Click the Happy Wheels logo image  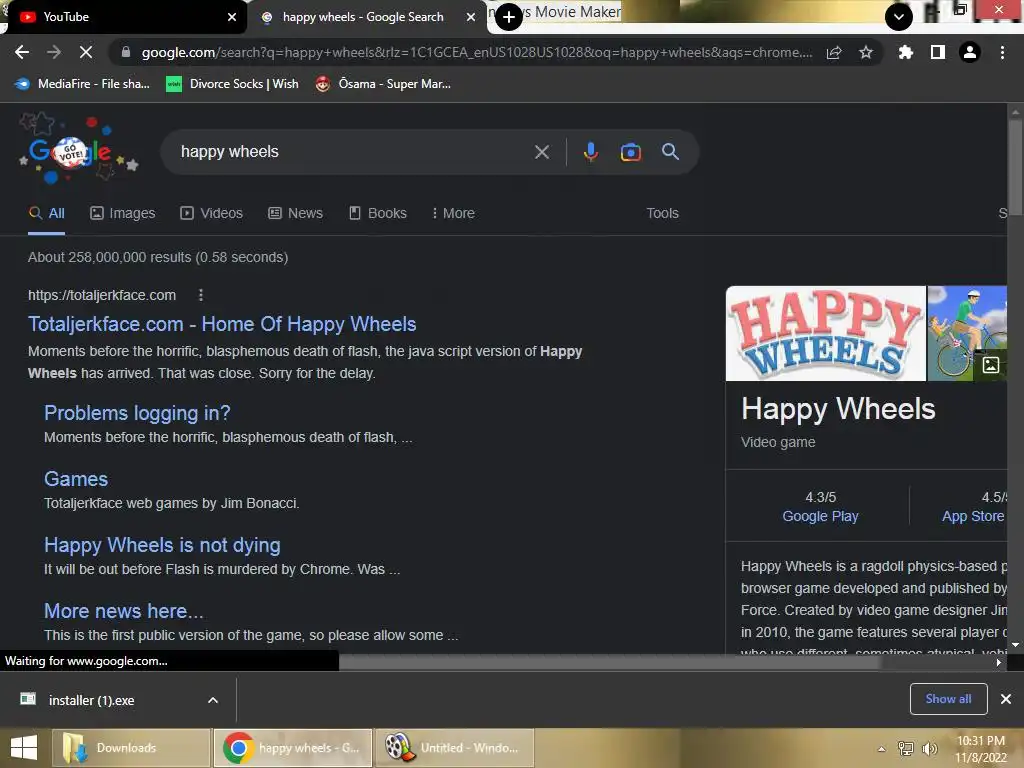click(x=825, y=334)
